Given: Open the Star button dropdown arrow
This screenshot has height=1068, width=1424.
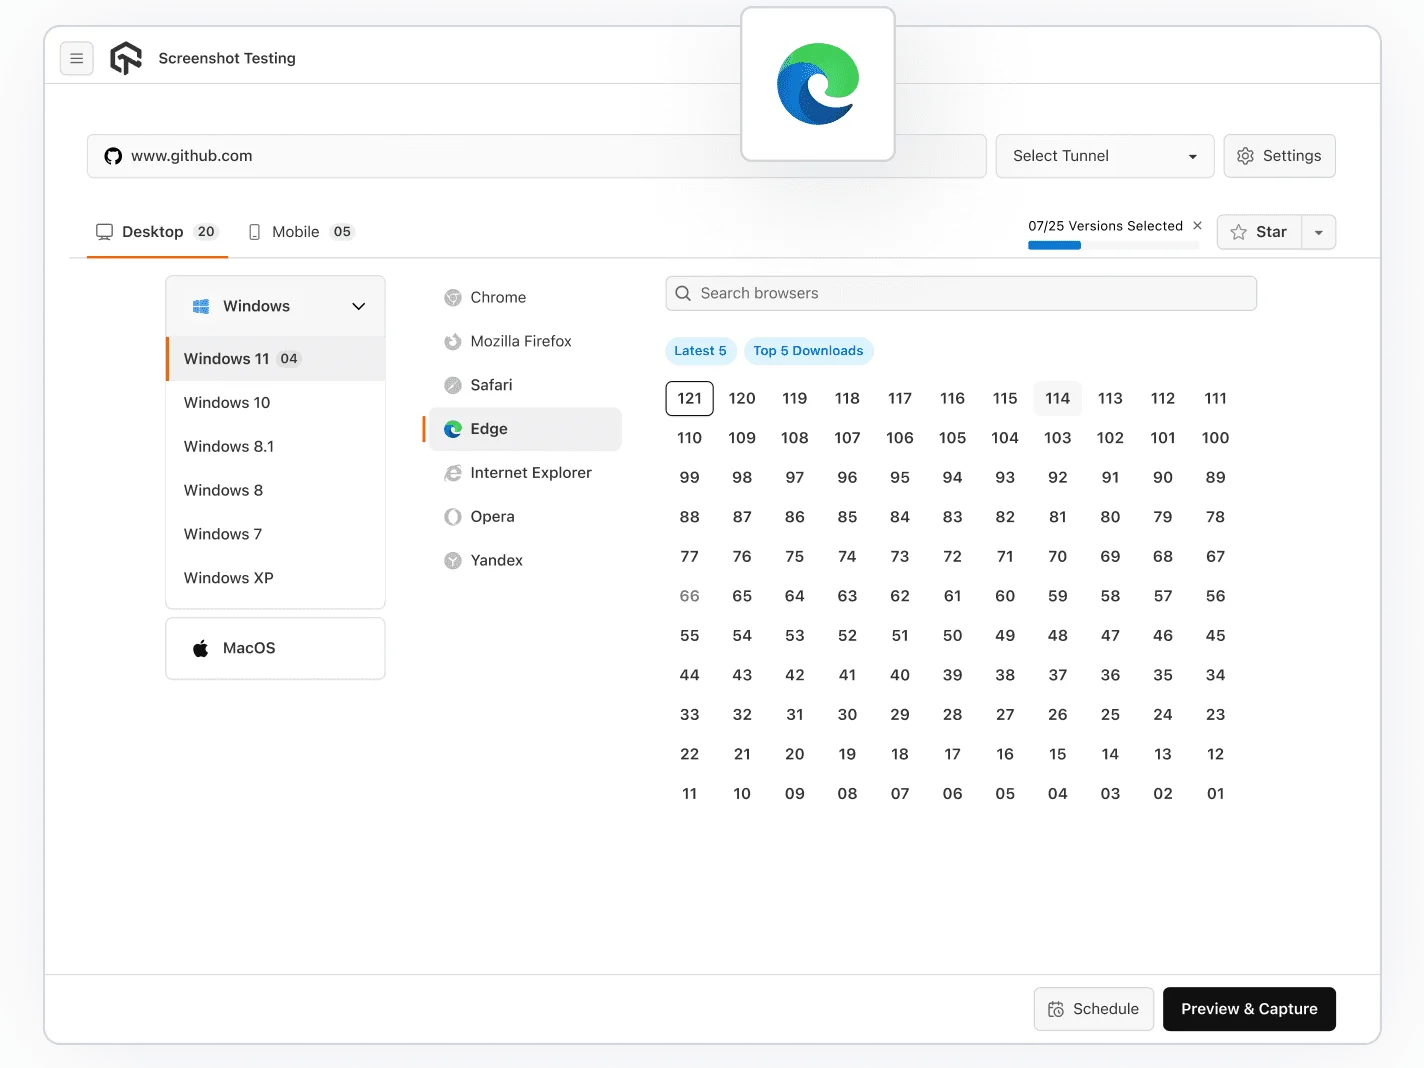Looking at the screenshot, I should (1318, 232).
